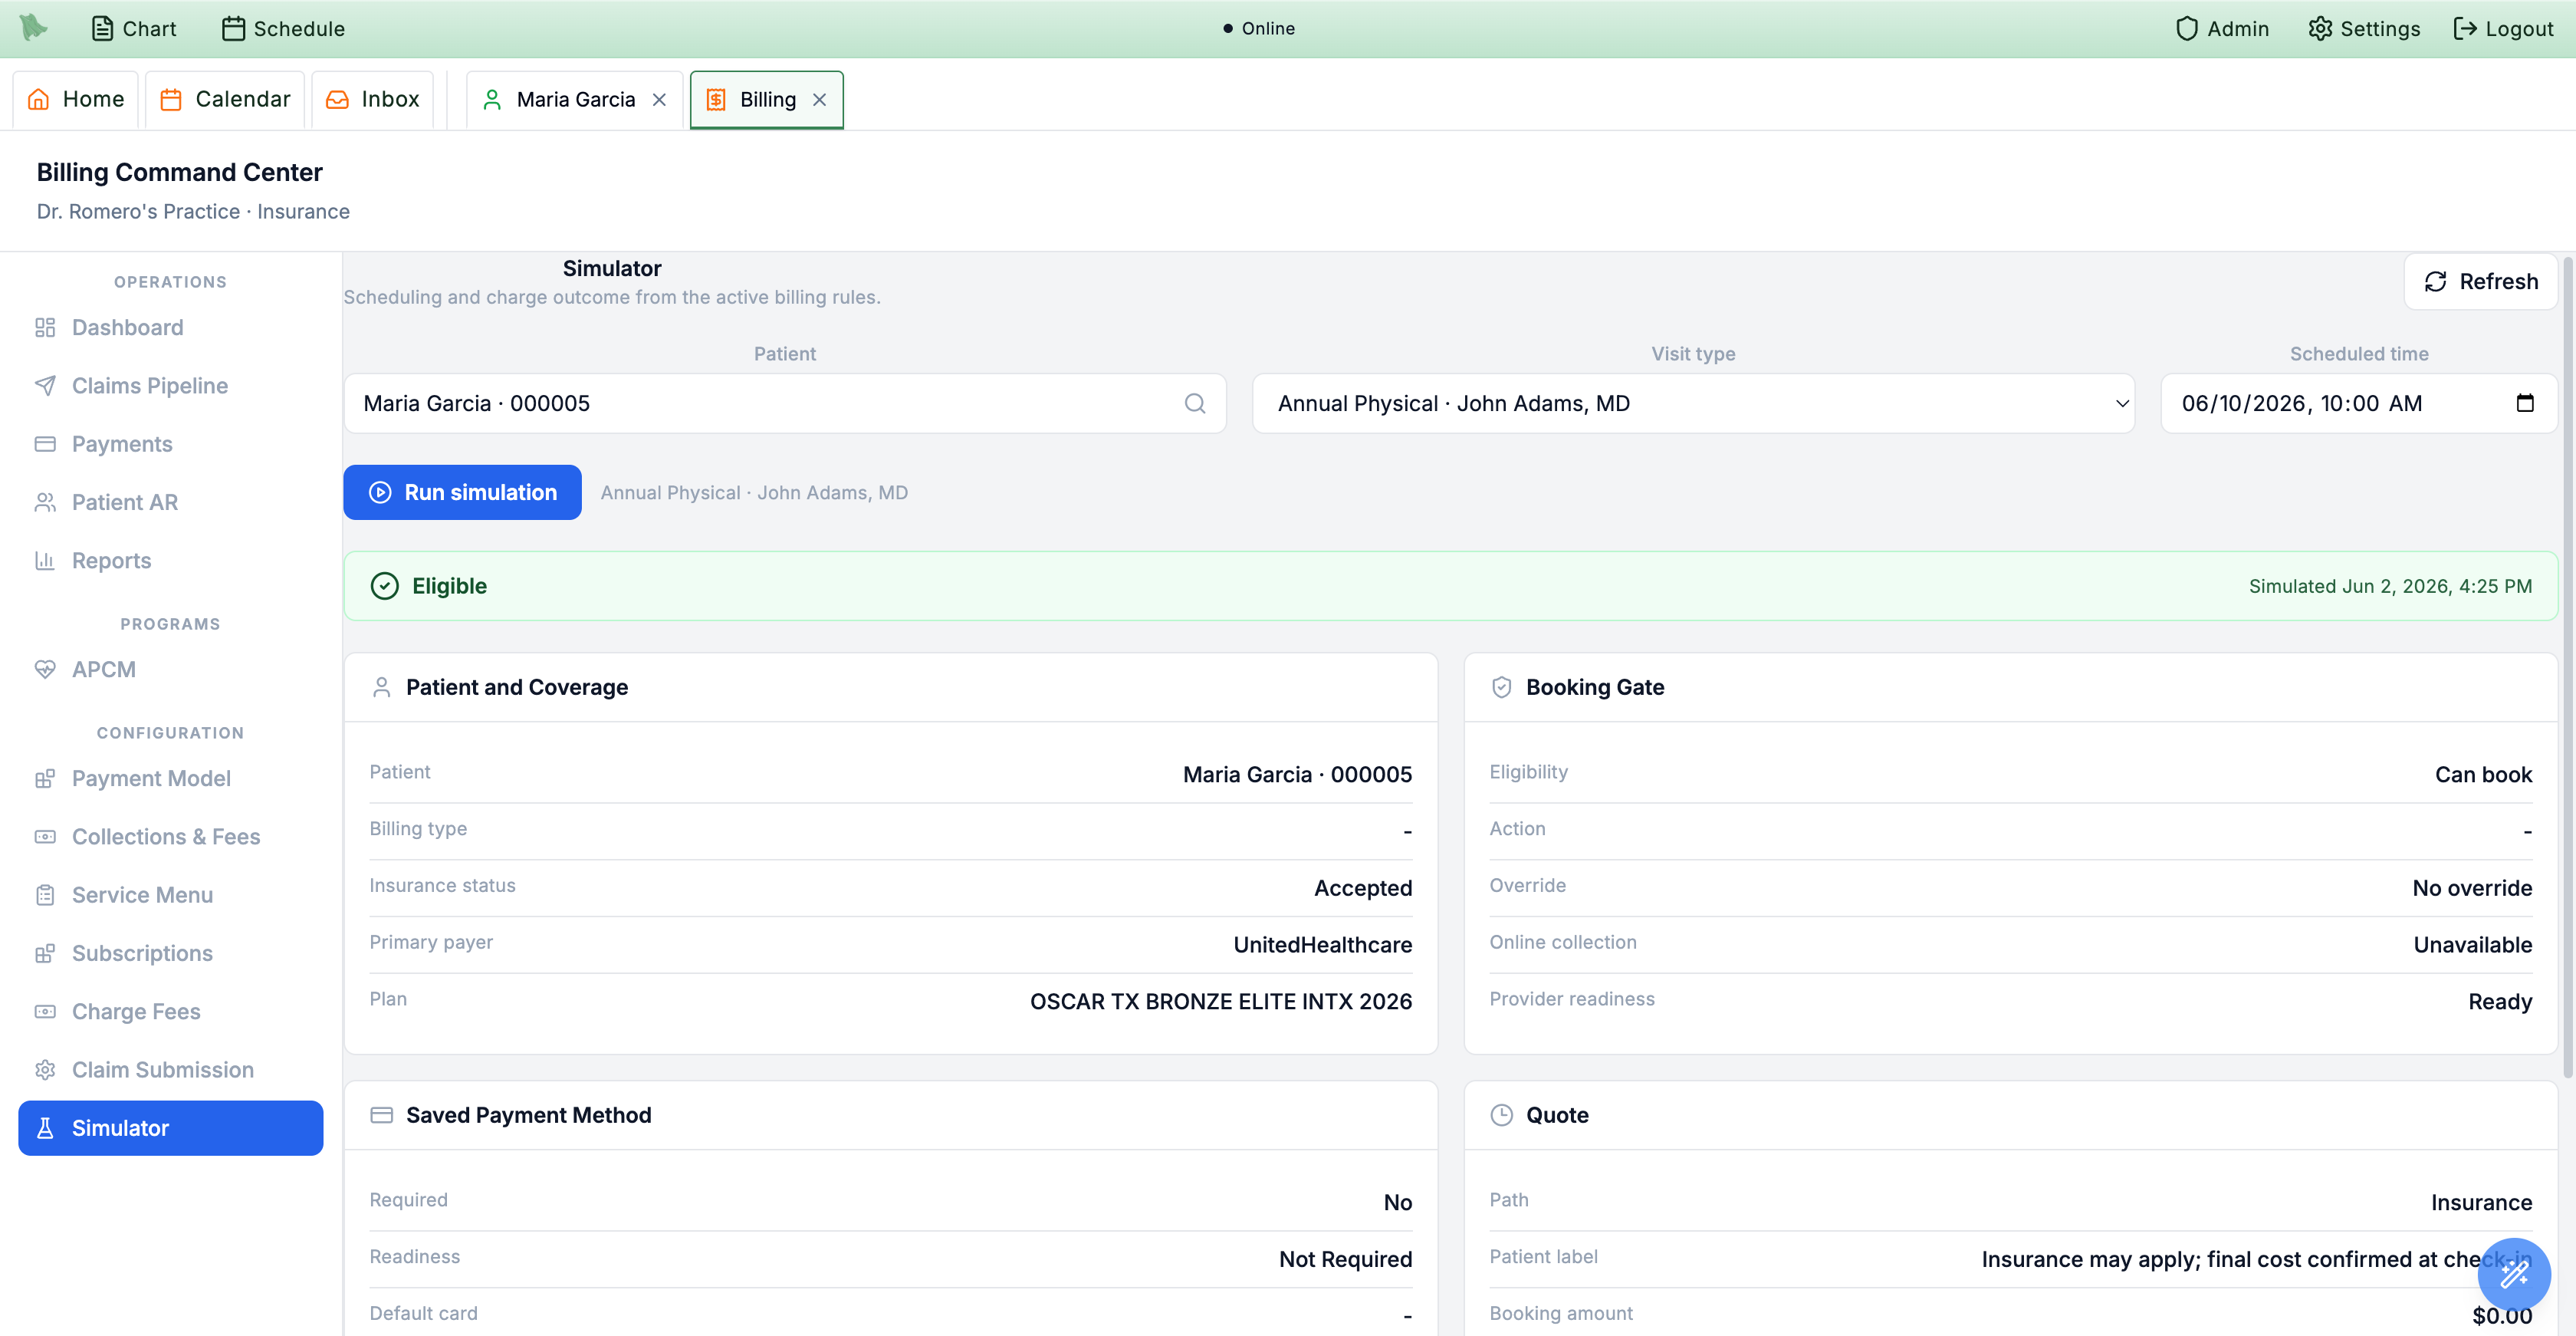
Task: Close the Billing tab
Action: click(x=819, y=99)
